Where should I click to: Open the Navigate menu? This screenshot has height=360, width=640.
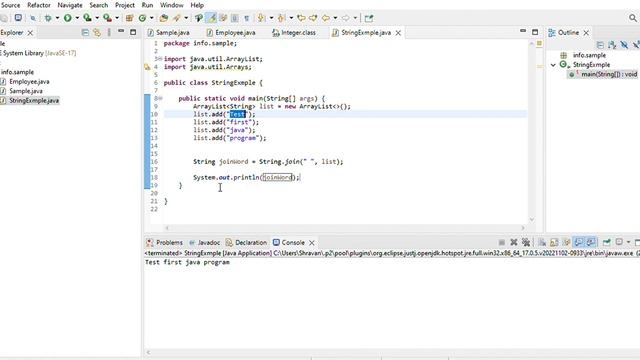70,5
